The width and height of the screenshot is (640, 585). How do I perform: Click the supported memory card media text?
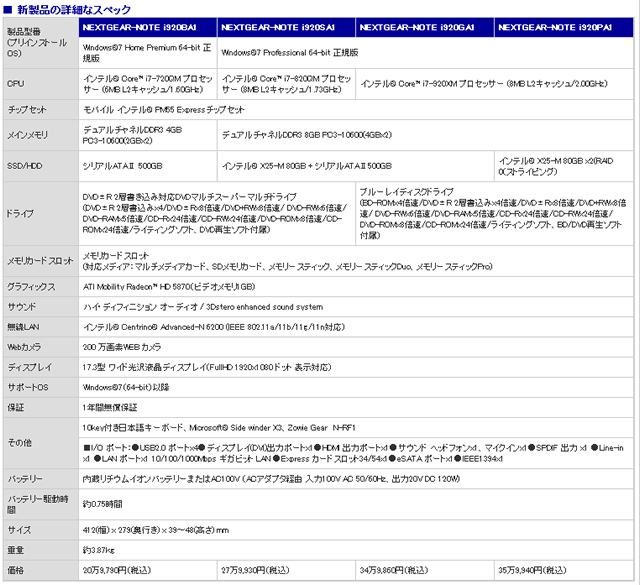click(x=287, y=267)
